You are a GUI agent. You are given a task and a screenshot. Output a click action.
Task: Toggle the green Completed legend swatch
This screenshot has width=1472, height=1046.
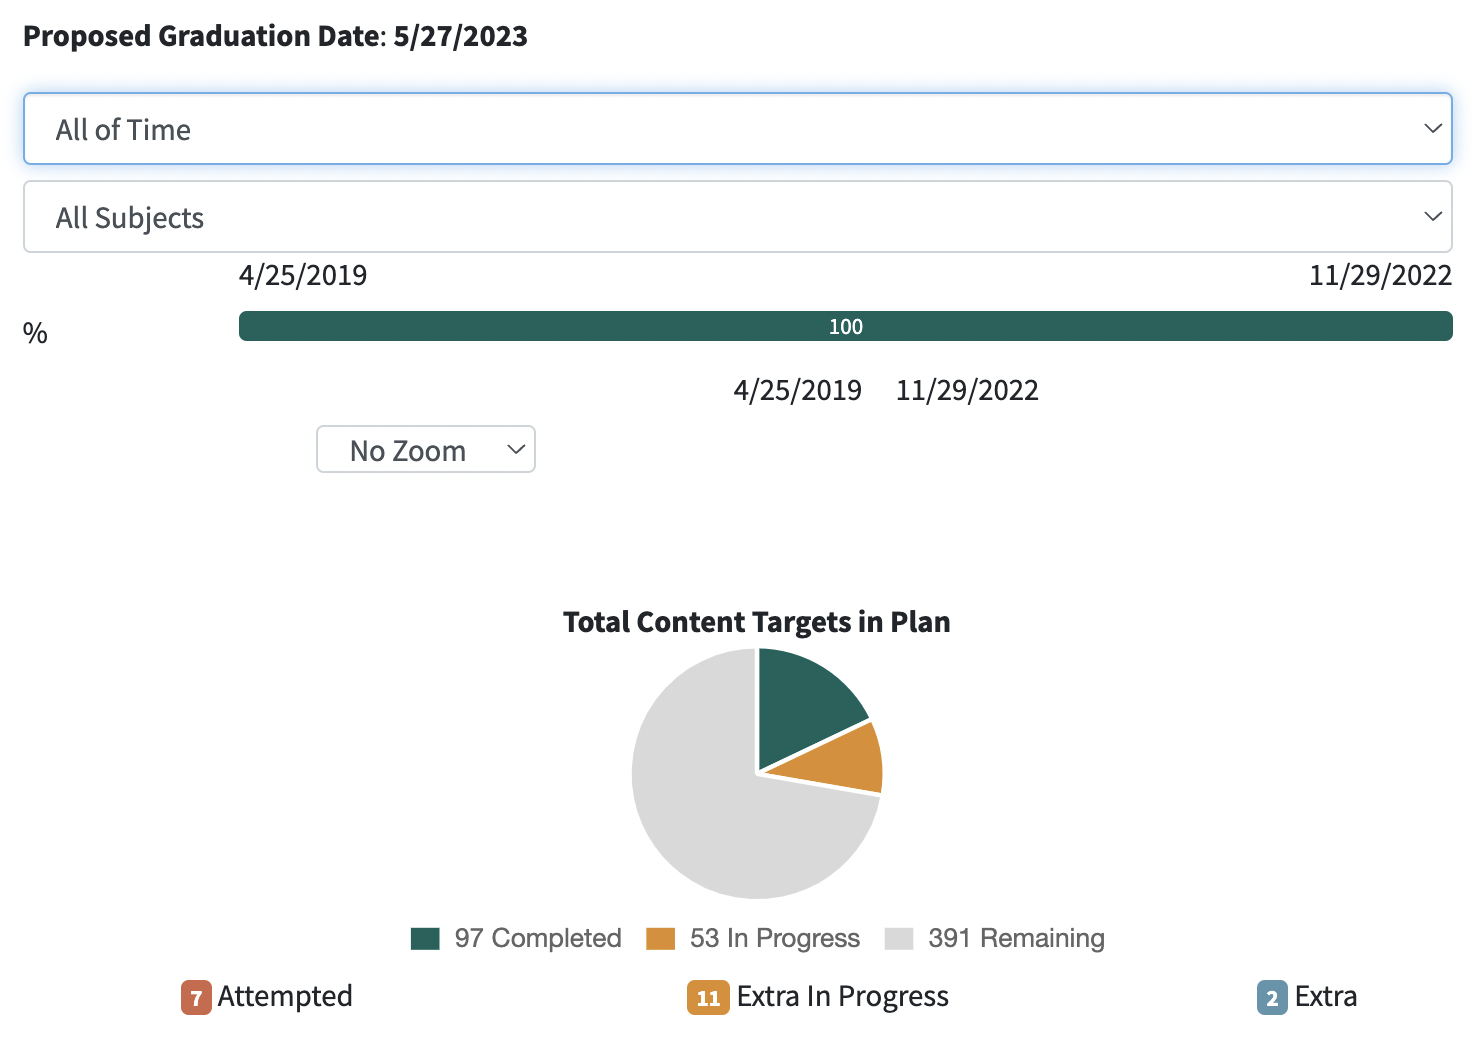pyautogui.click(x=425, y=938)
